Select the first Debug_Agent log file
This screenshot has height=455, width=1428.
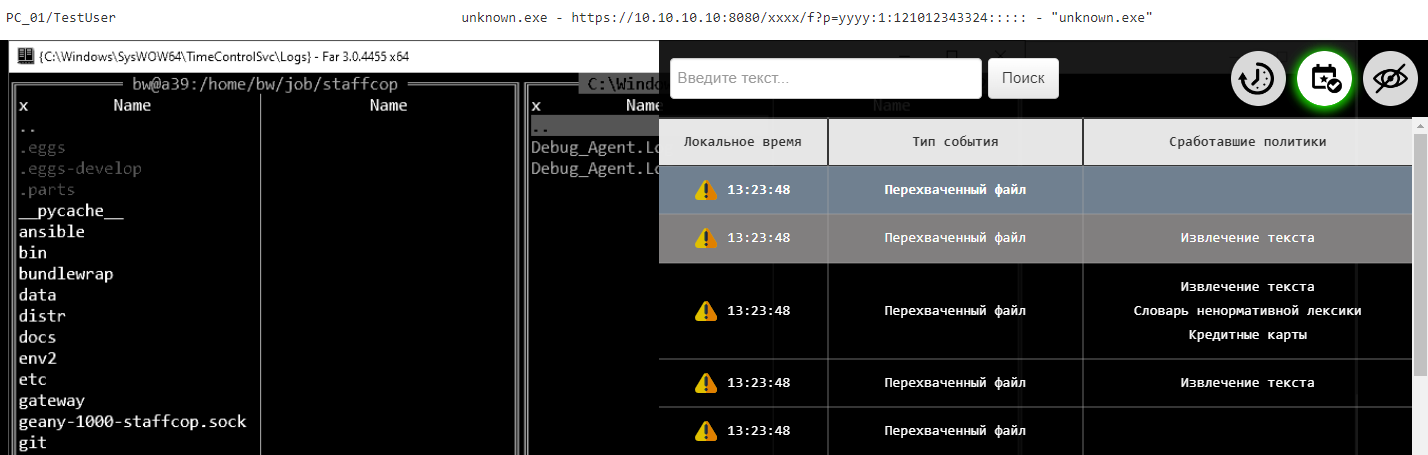[x=593, y=148]
